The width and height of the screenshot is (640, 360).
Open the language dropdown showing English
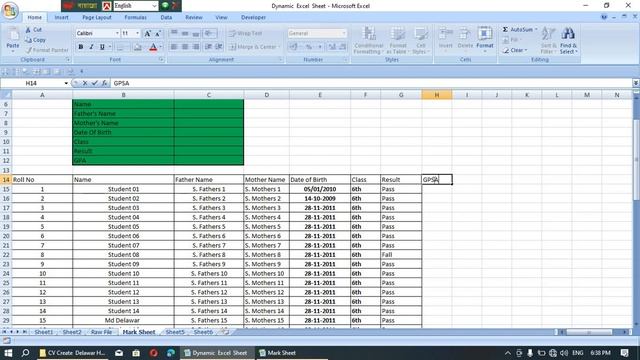point(154,6)
